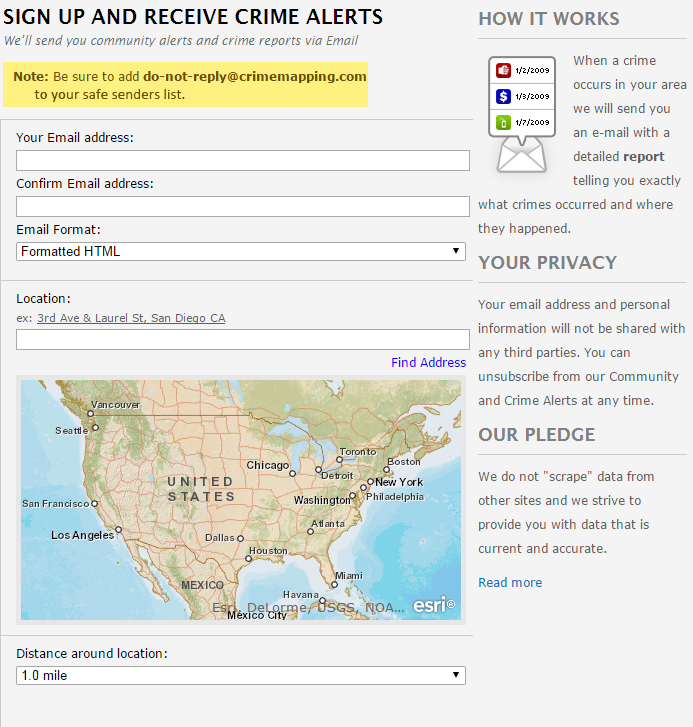
Task: Open the Email Format dropdown
Action: [241, 251]
